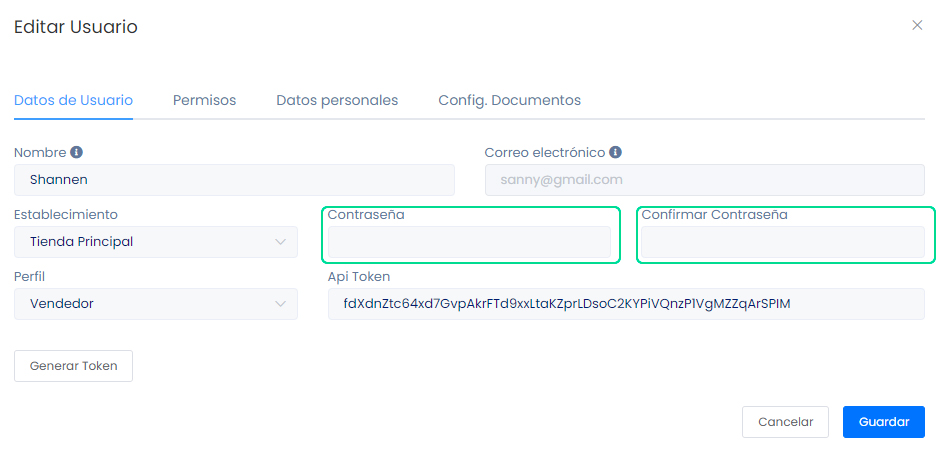Viewport: 941px width, 464px height.
Task: Click into the Confirmar Contraseña field
Action: coord(783,242)
